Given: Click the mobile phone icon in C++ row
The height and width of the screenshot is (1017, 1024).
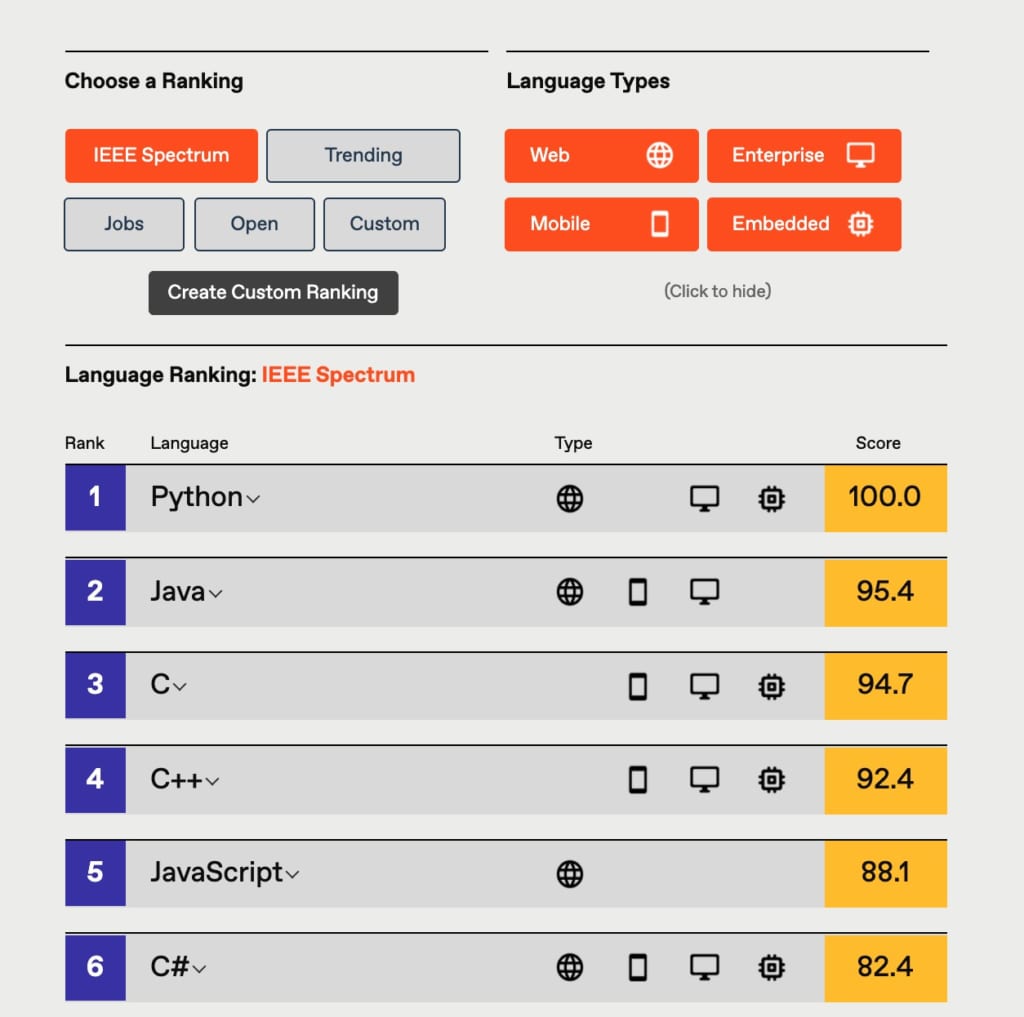Looking at the screenshot, I should click(638, 779).
